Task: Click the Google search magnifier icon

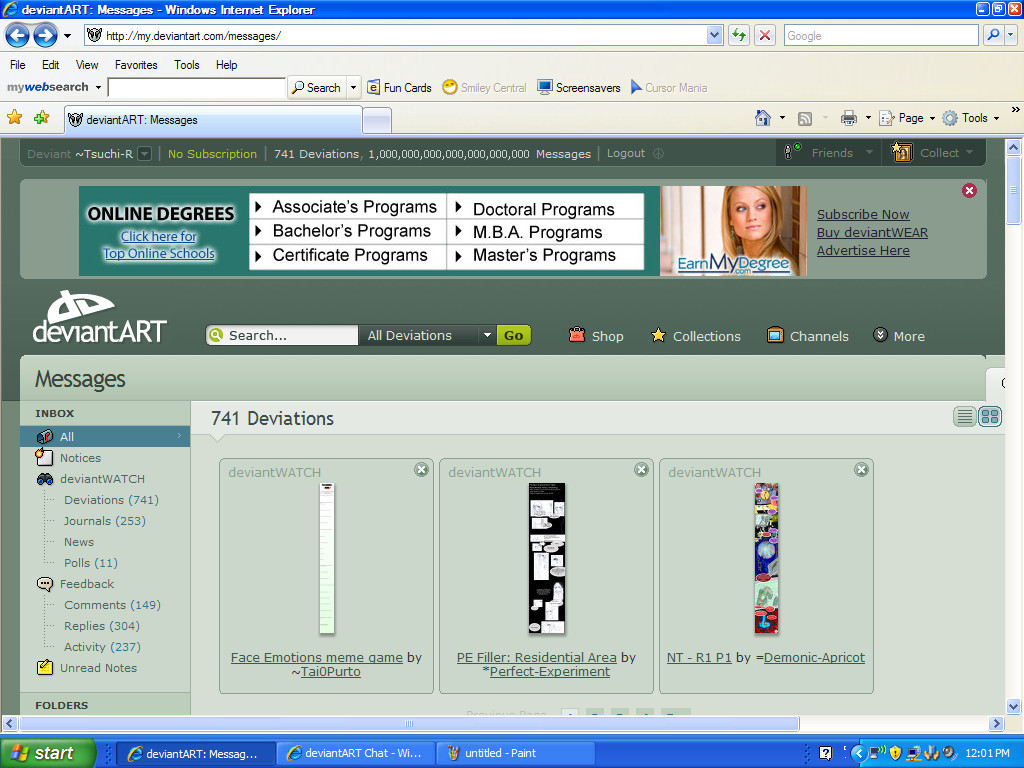Action: click(993, 35)
